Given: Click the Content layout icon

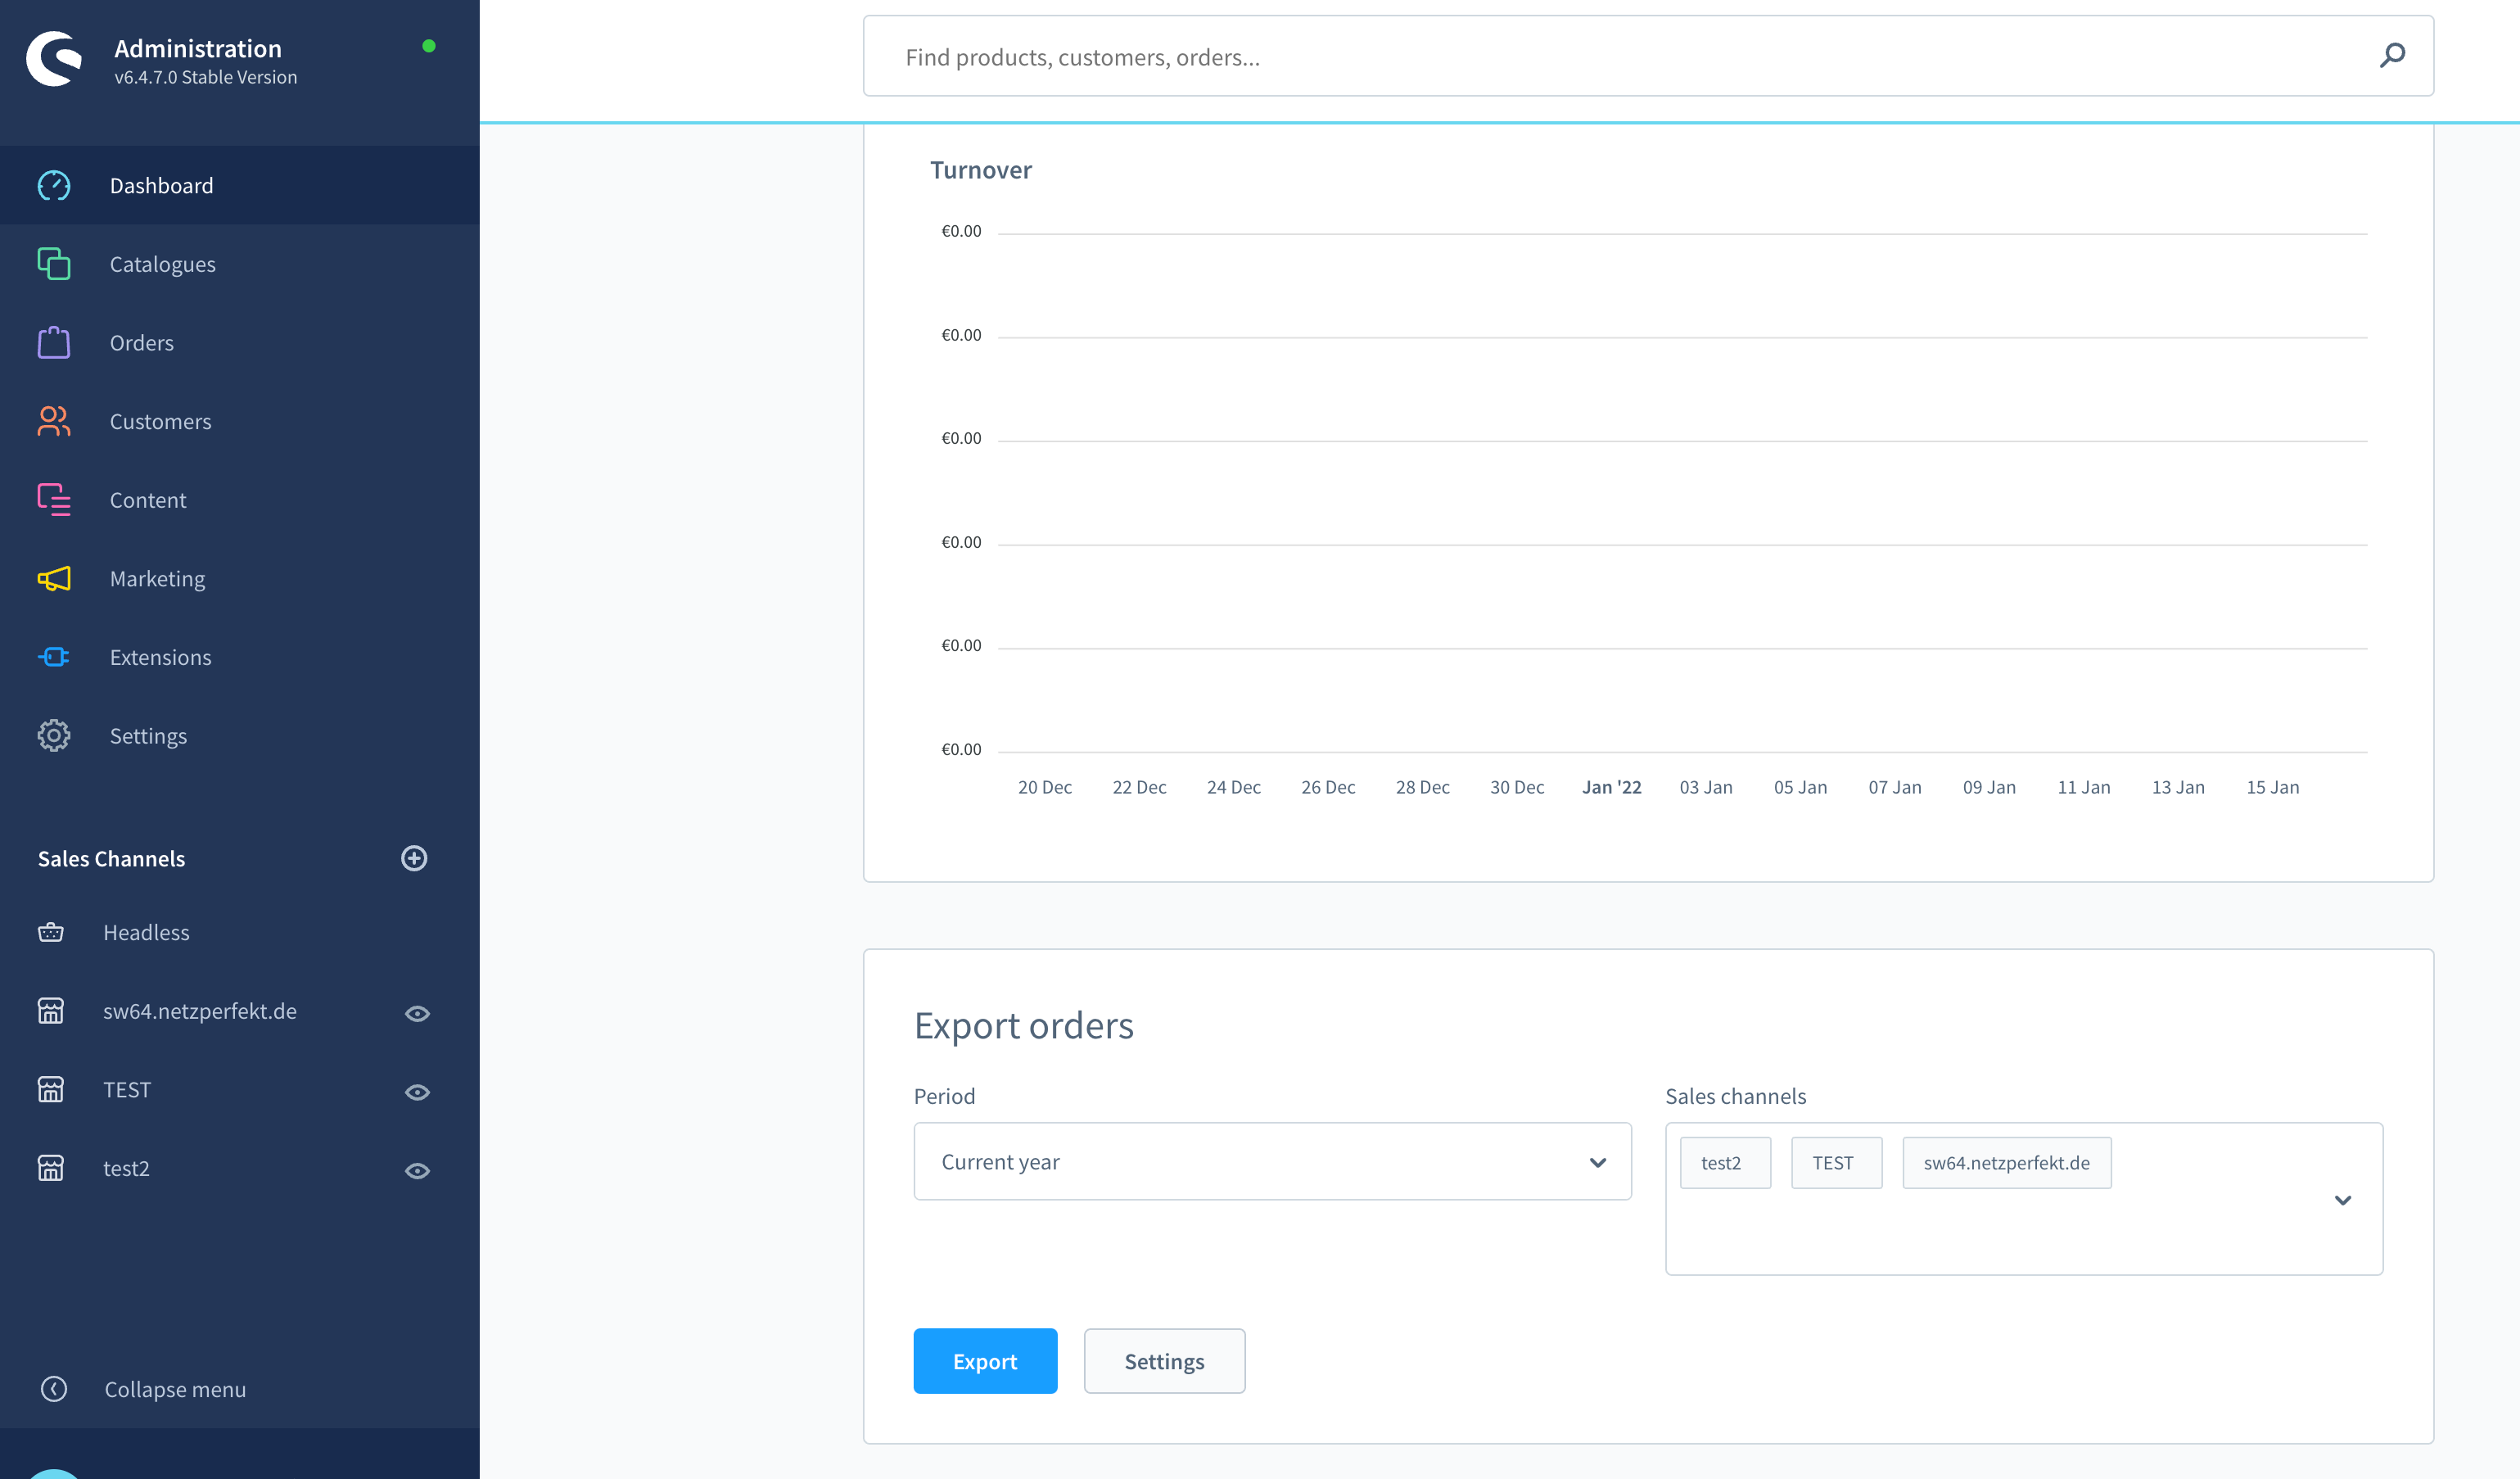Looking at the screenshot, I should (54, 500).
